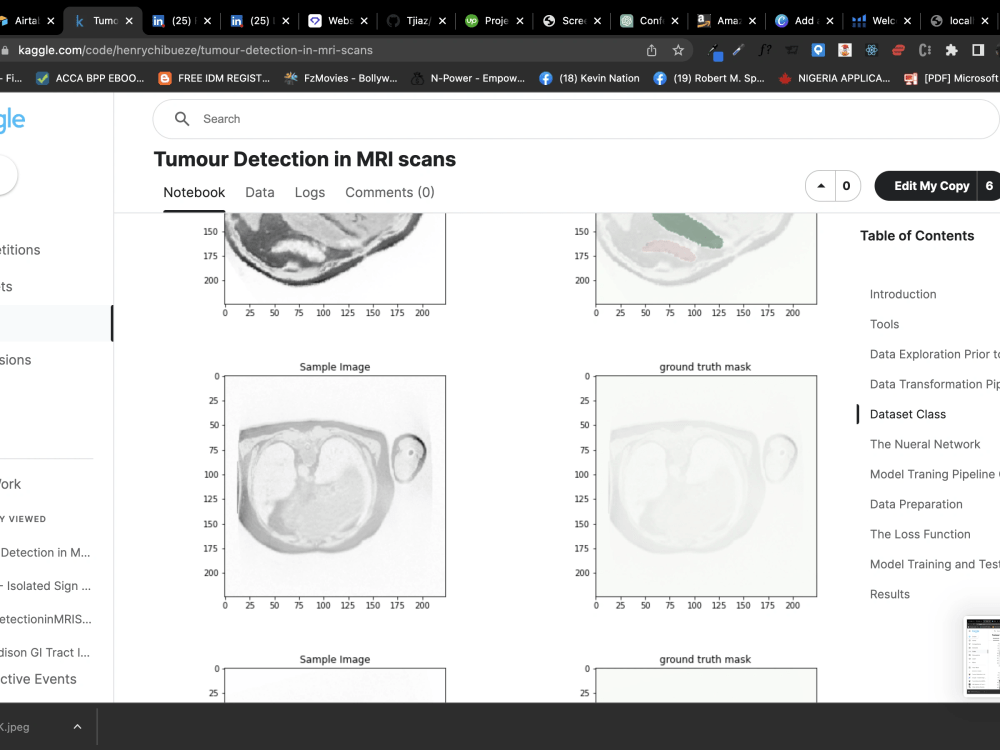Click the screenshot preview thumbnail at bottom right
The height and width of the screenshot is (750, 1000).
click(983, 656)
